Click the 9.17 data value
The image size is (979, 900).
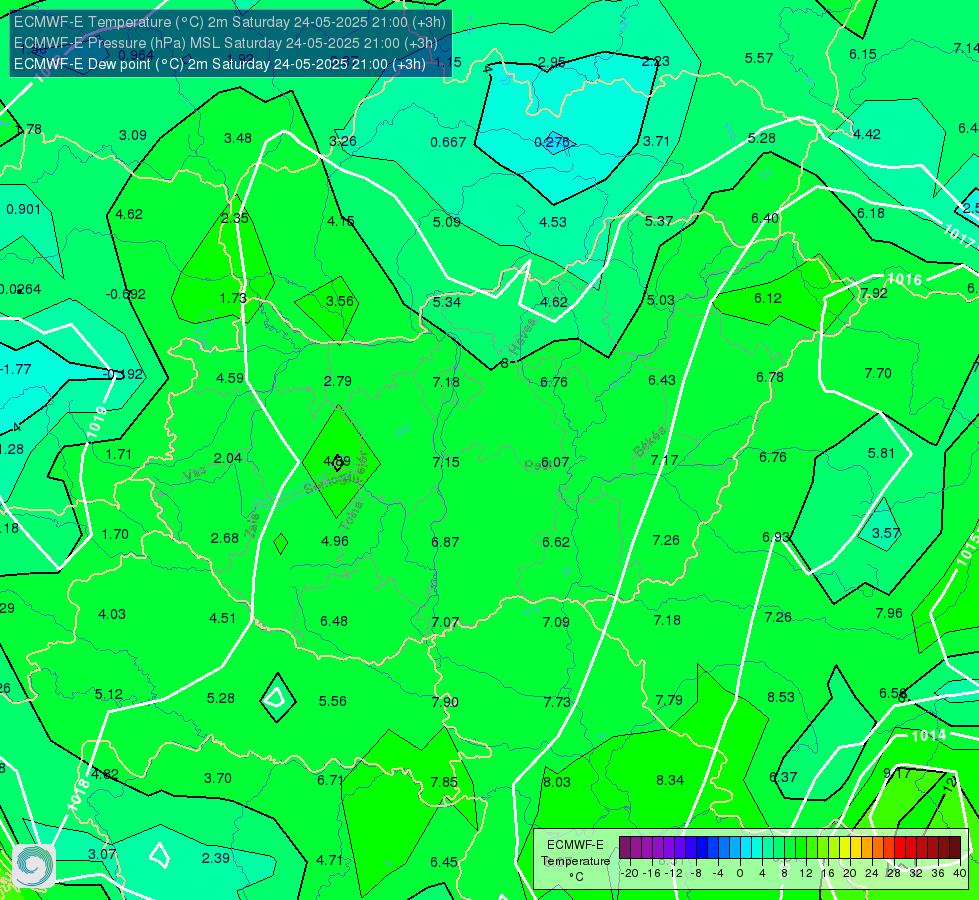pos(897,774)
